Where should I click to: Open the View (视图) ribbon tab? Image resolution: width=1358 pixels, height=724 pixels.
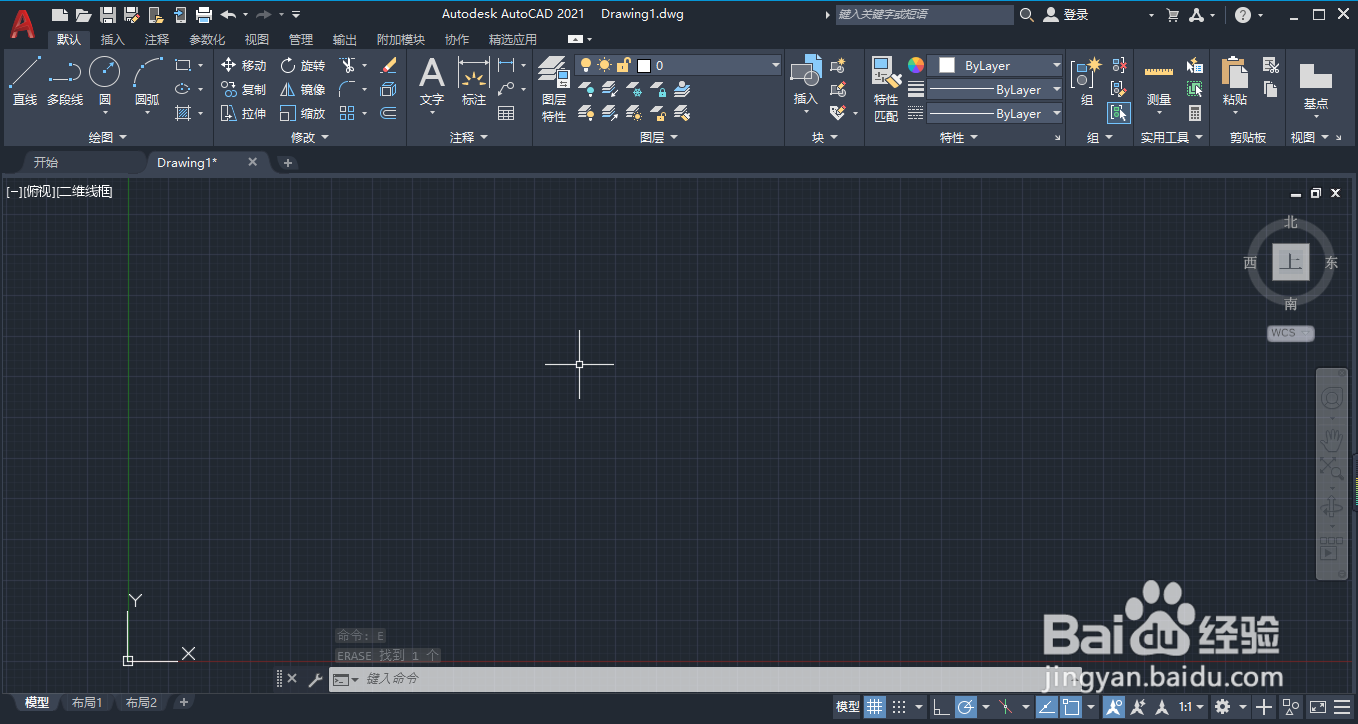257,39
